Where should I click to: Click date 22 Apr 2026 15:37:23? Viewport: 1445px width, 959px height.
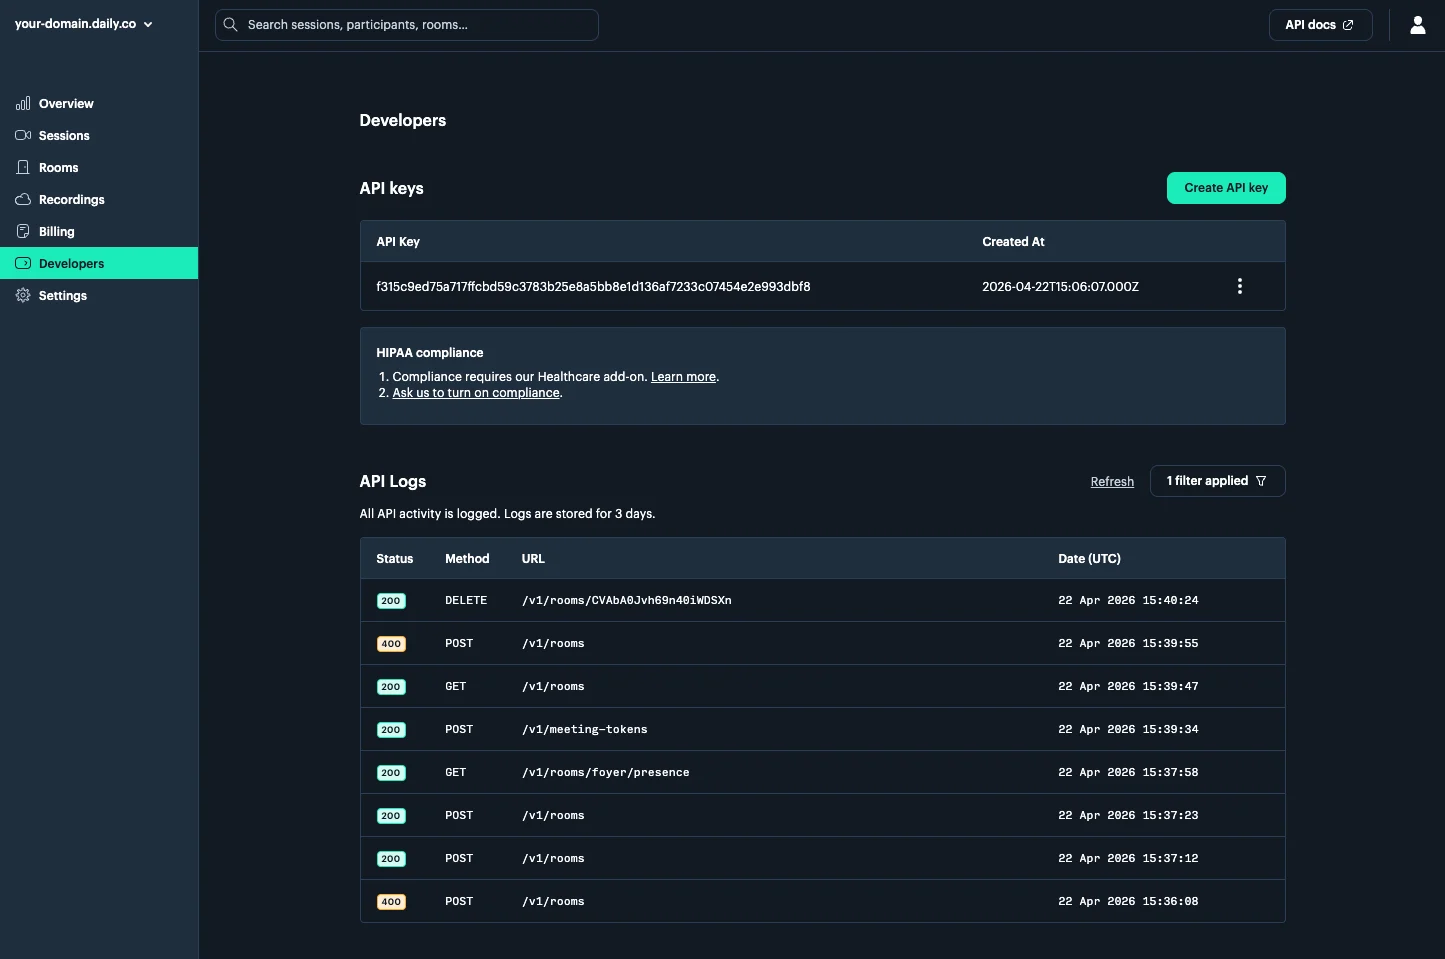point(1128,815)
